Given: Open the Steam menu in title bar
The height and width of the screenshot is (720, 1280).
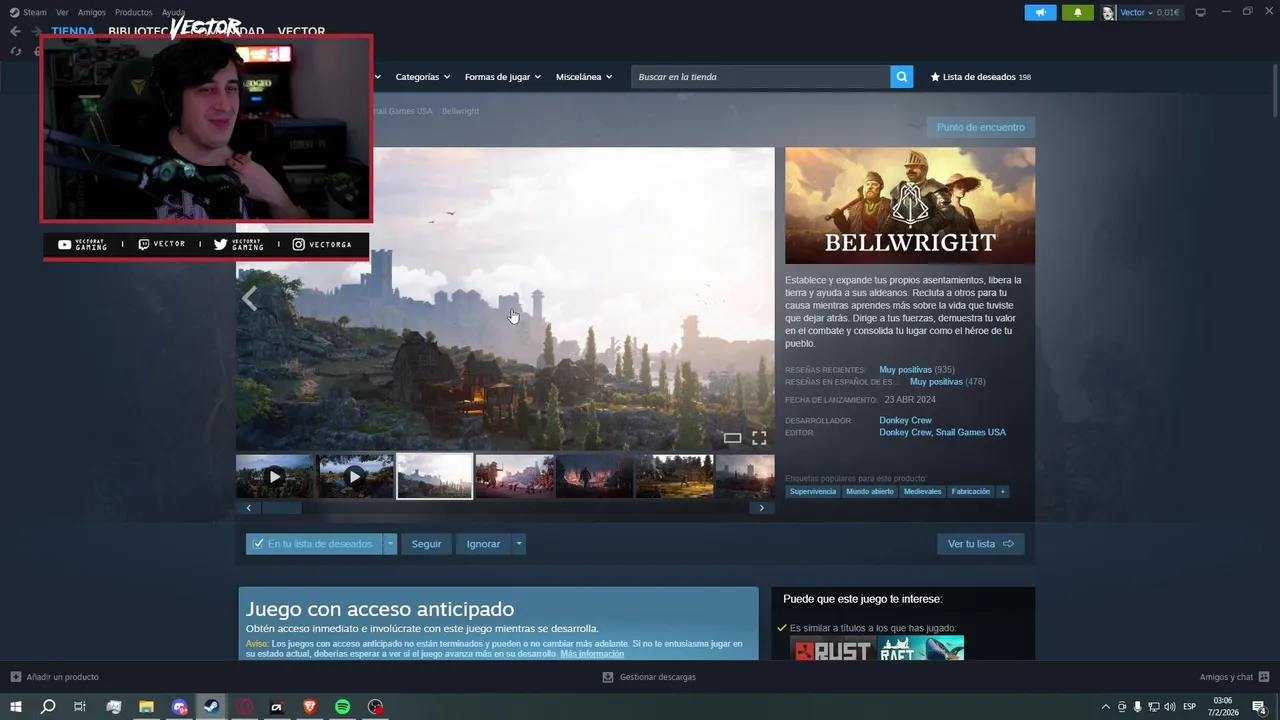Looking at the screenshot, I should point(29,13).
